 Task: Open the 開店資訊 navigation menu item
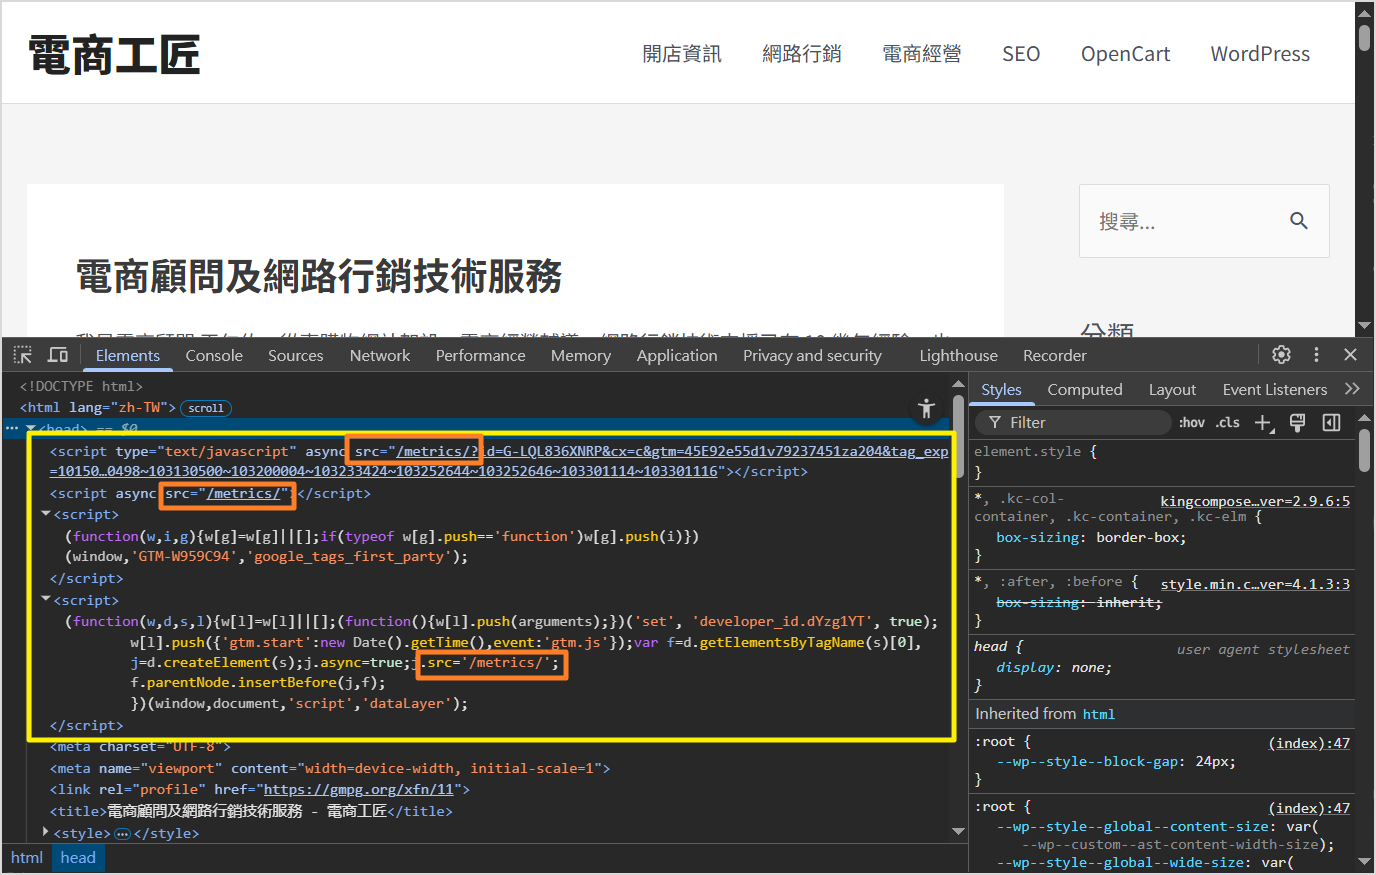click(x=682, y=54)
